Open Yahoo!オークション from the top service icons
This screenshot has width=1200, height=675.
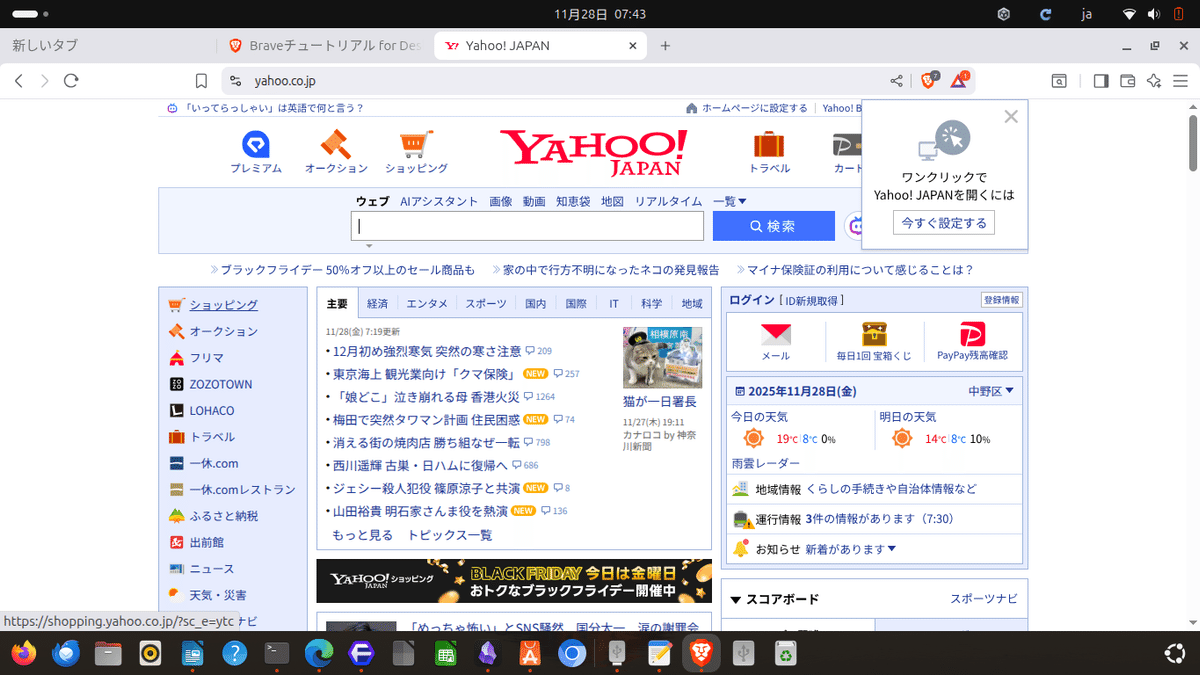335,148
